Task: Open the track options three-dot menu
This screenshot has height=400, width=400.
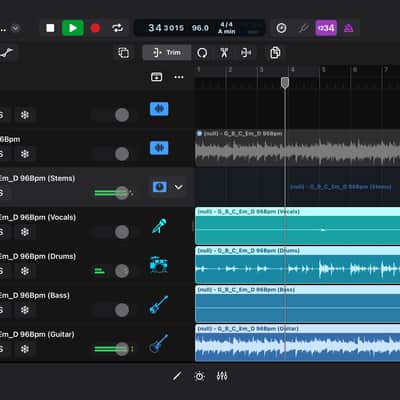Action: (x=179, y=77)
